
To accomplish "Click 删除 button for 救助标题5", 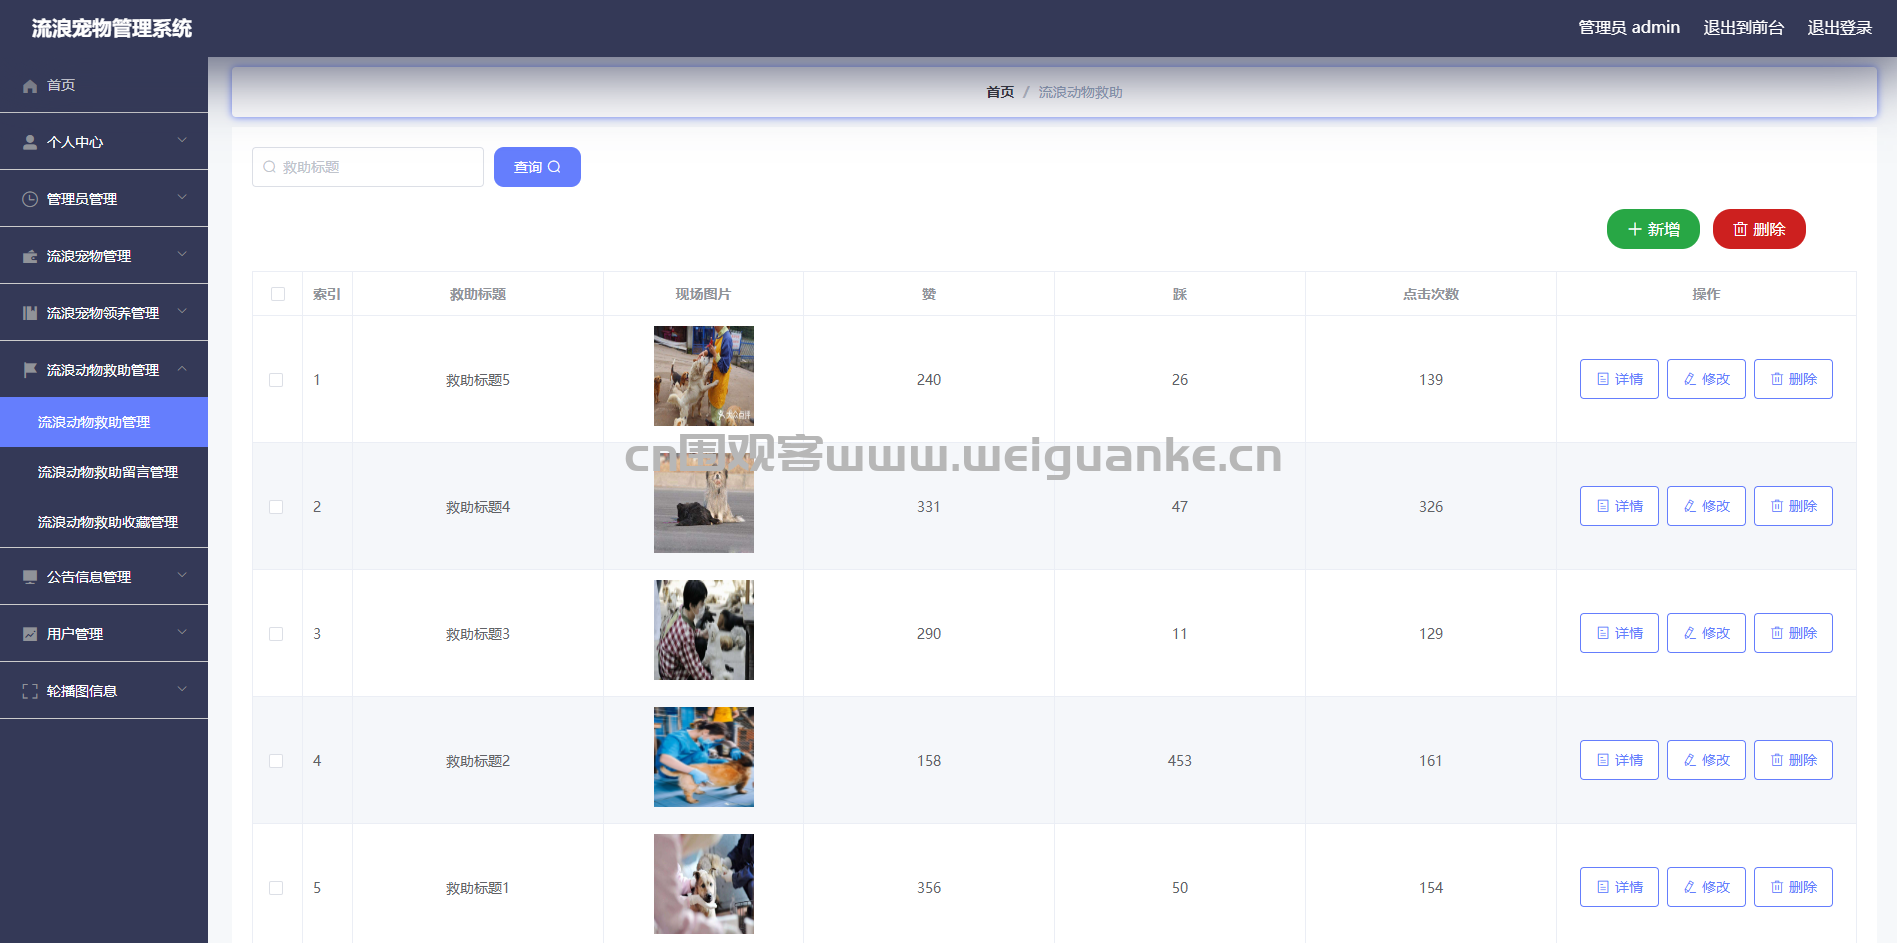I will [1793, 379].
